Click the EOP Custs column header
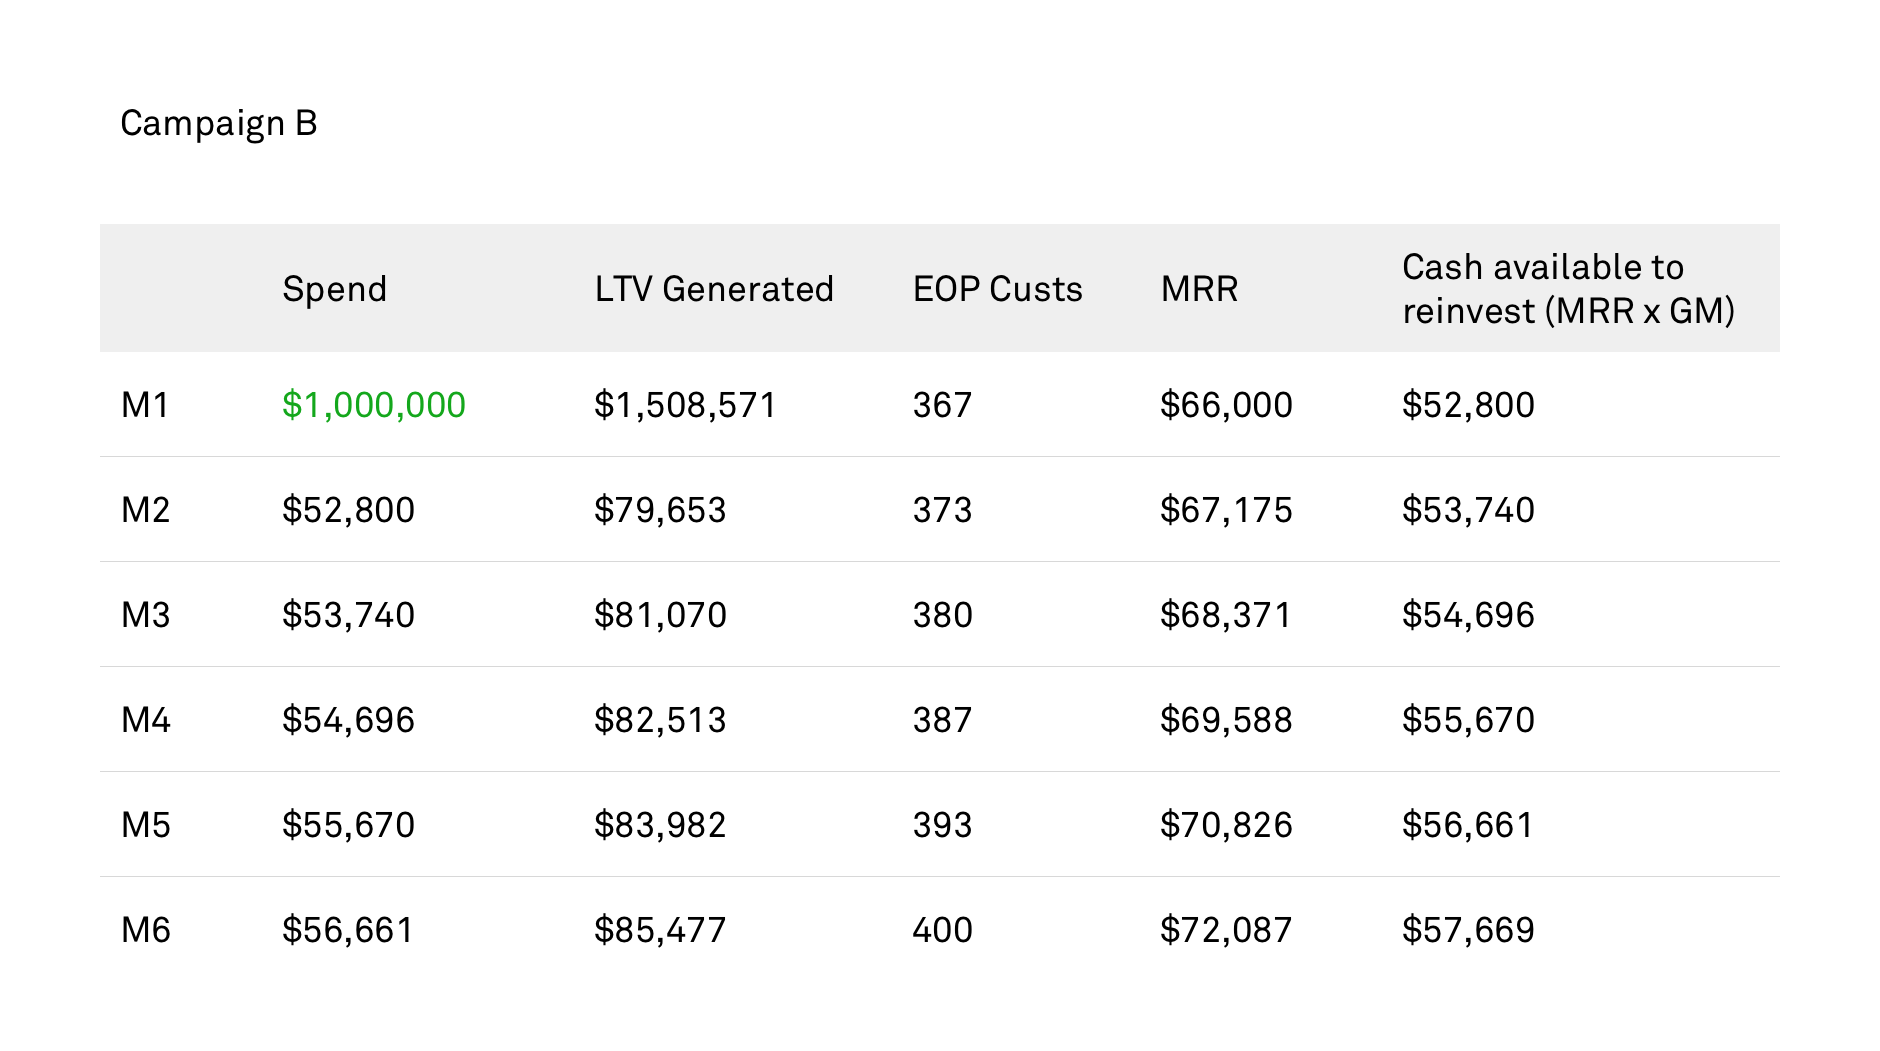1880x1051 pixels. pyautogui.click(x=997, y=289)
